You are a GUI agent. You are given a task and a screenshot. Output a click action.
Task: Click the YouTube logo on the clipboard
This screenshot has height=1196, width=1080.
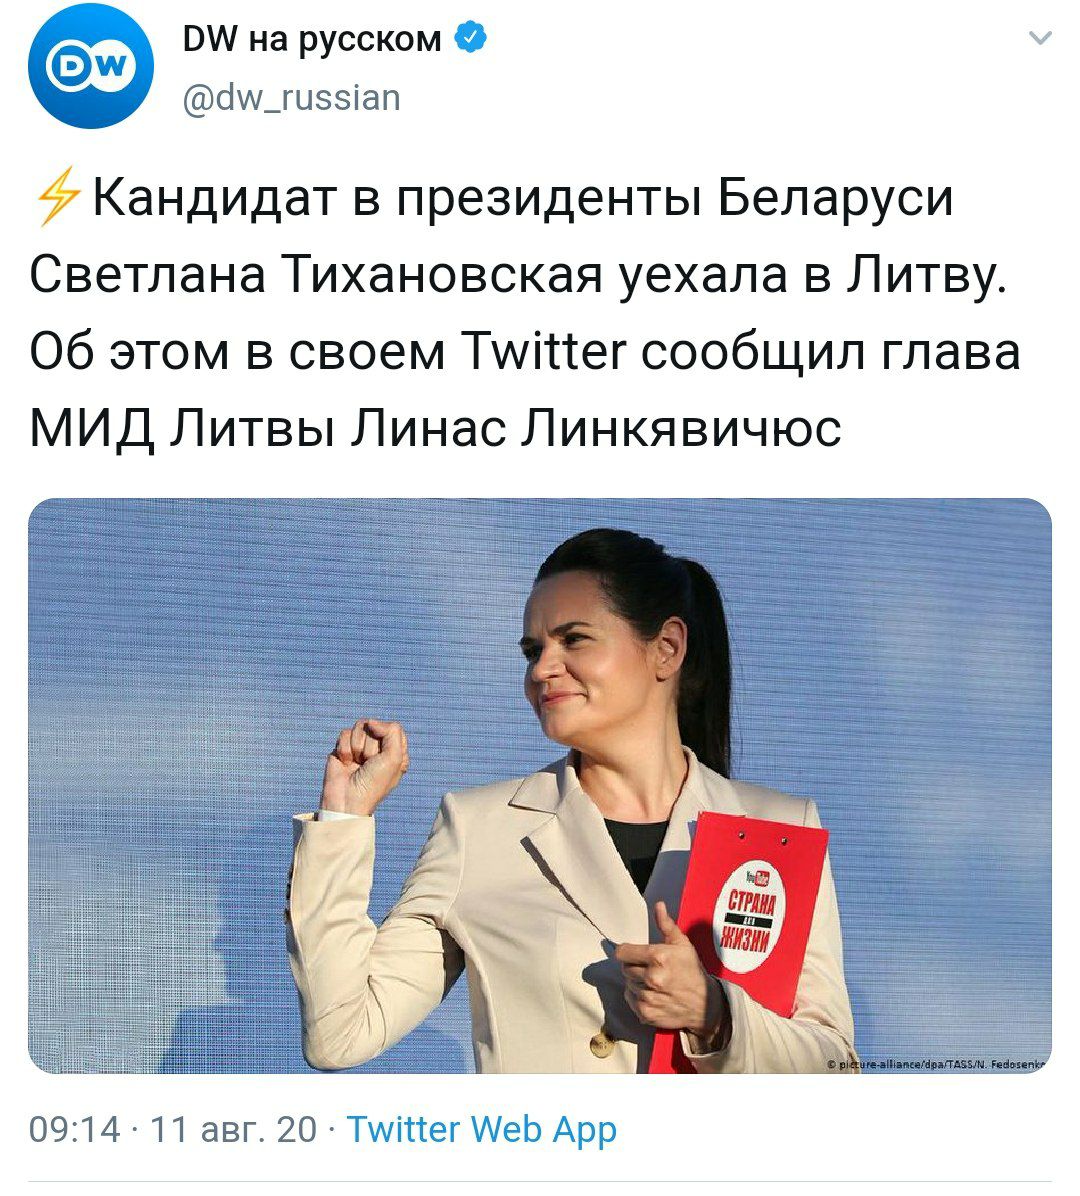(x=757, y=879)
